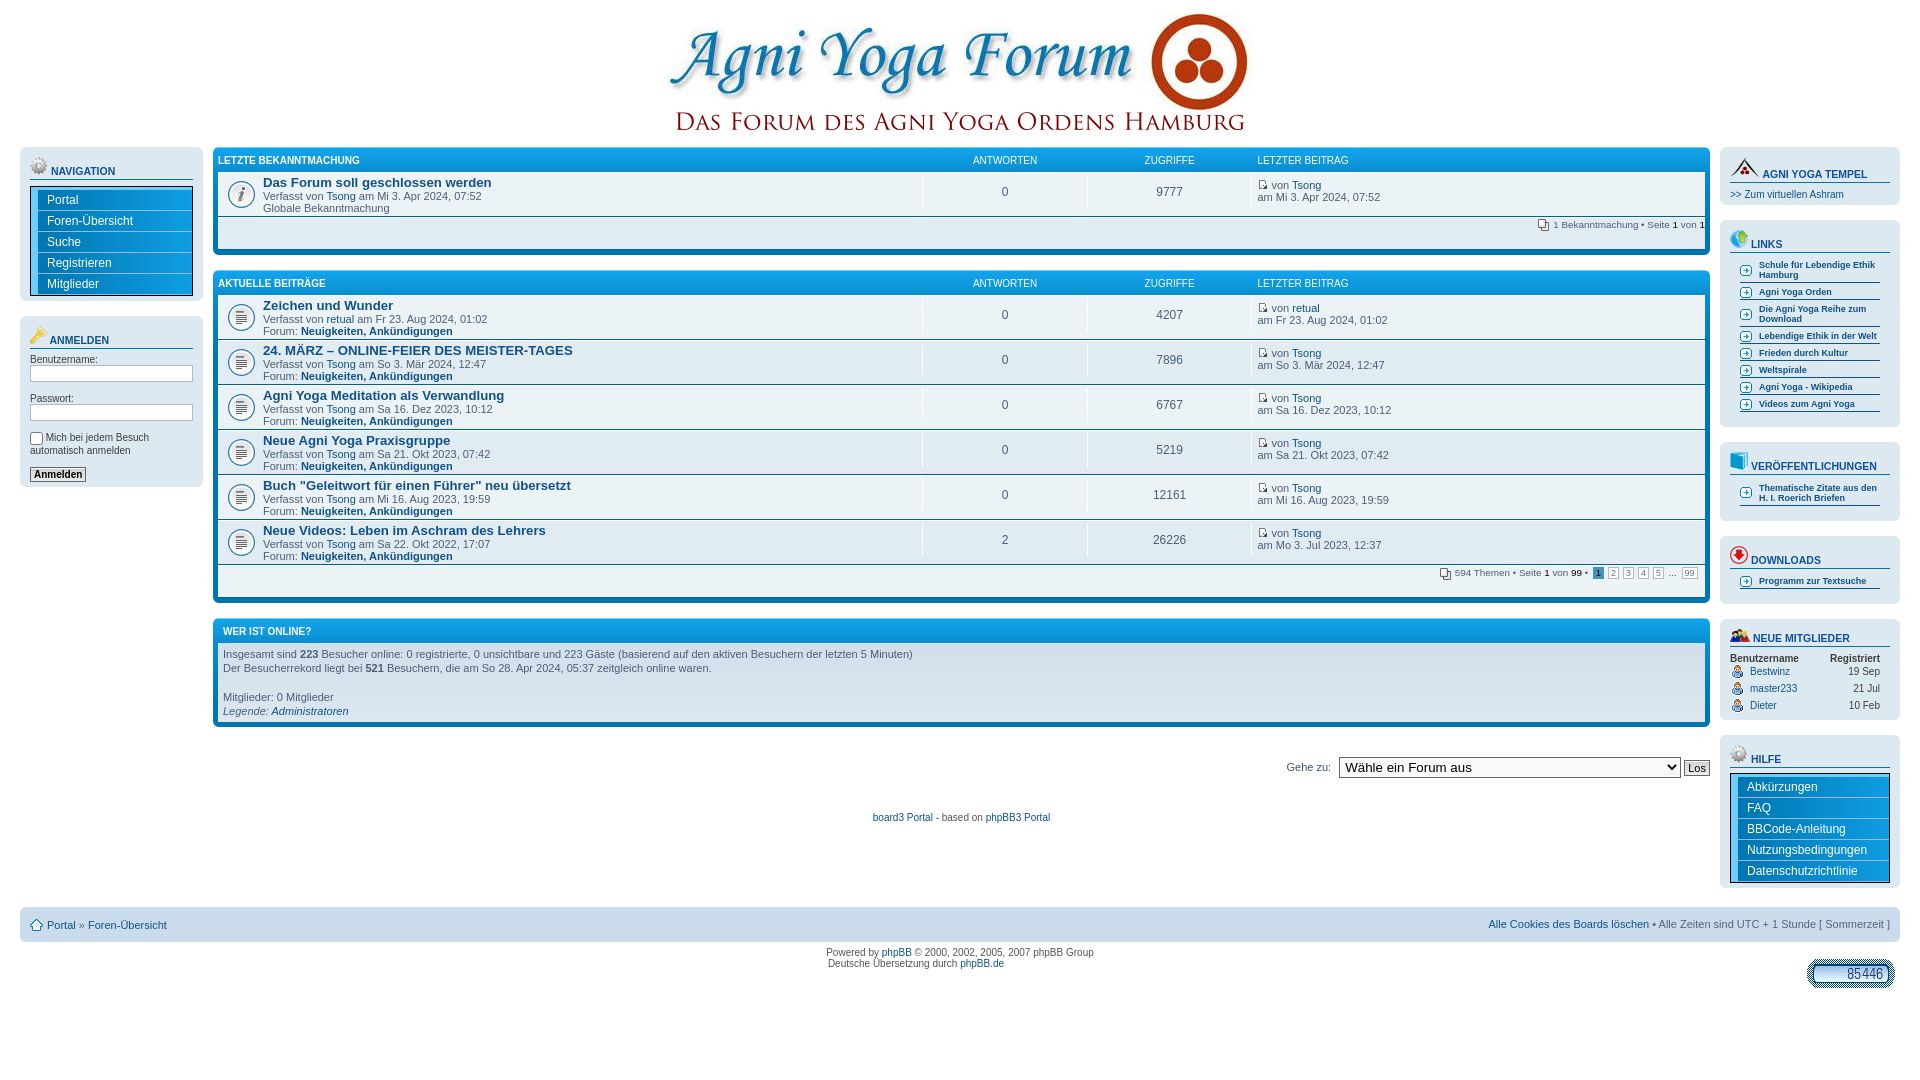Open latest post icon dated 3. Mär 2024
Image resolution: width=1920 pixels, height=1080 pixels.
point(1263,353)
